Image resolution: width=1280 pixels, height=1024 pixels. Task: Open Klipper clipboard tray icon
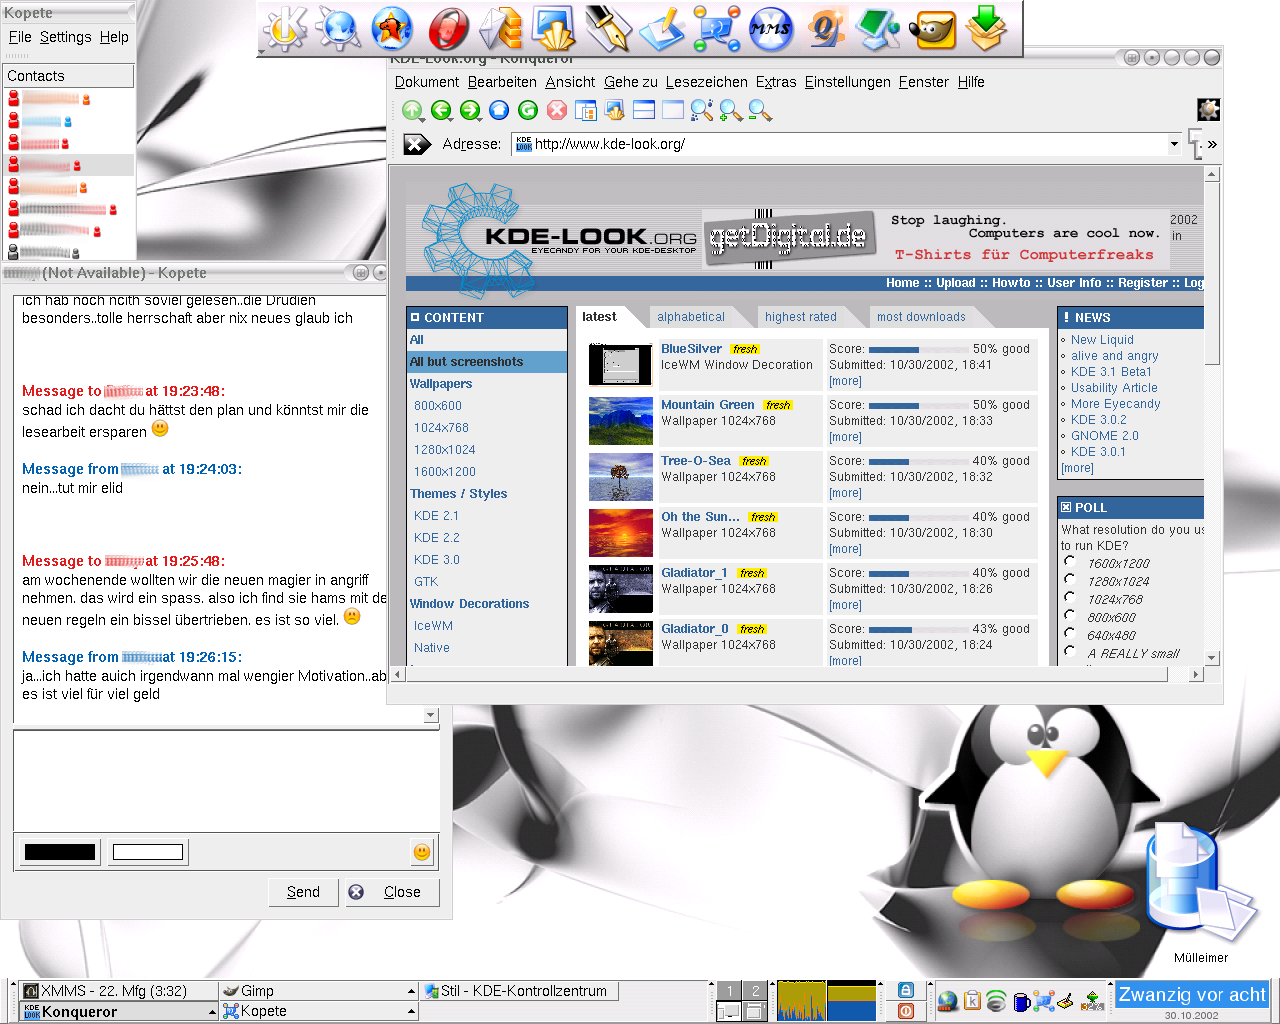(972, 1001)
